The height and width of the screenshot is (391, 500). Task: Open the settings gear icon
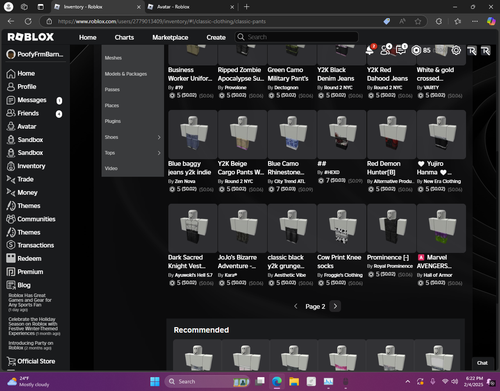456,50
